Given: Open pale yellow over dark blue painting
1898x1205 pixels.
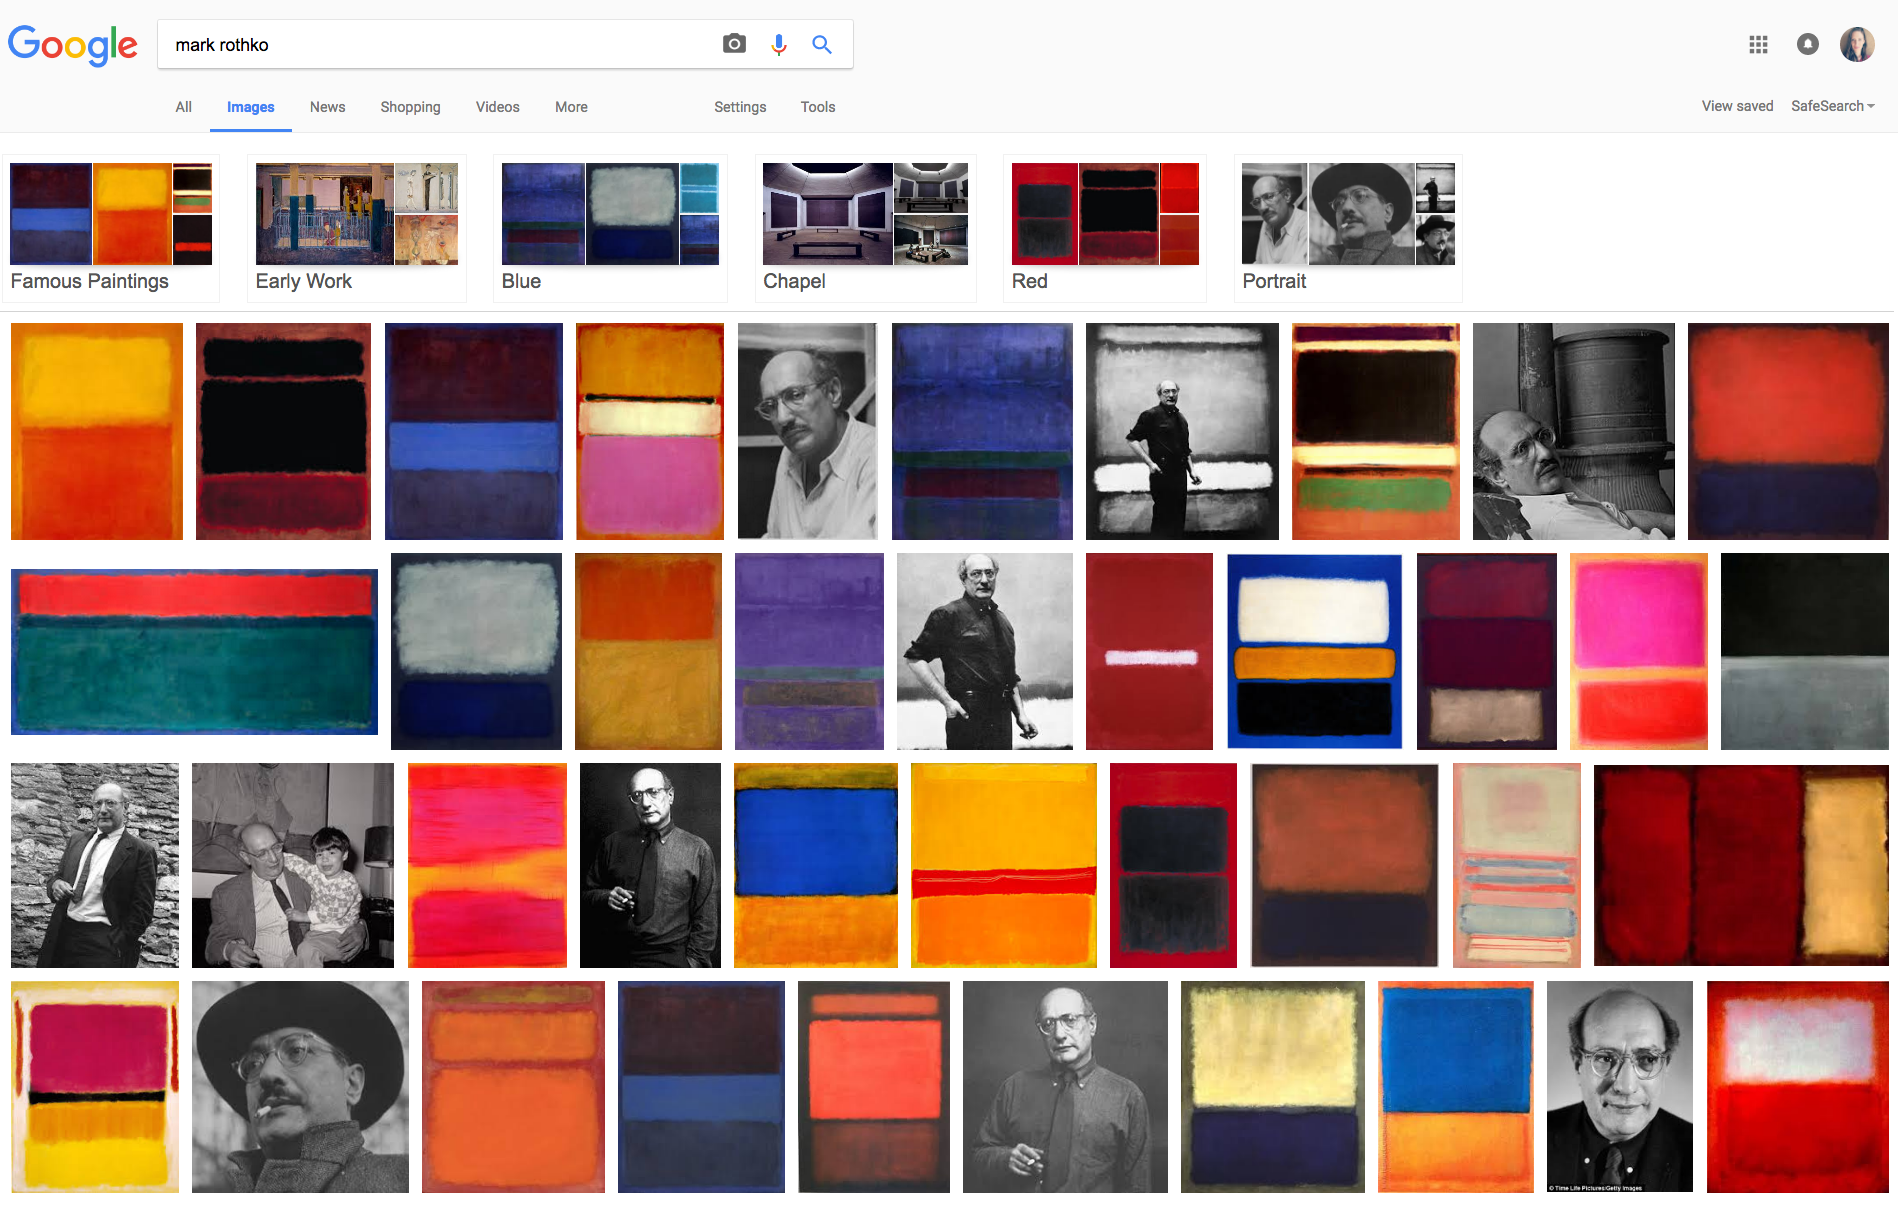Looking at the screenshot, I should (x=1272, y=1086).
